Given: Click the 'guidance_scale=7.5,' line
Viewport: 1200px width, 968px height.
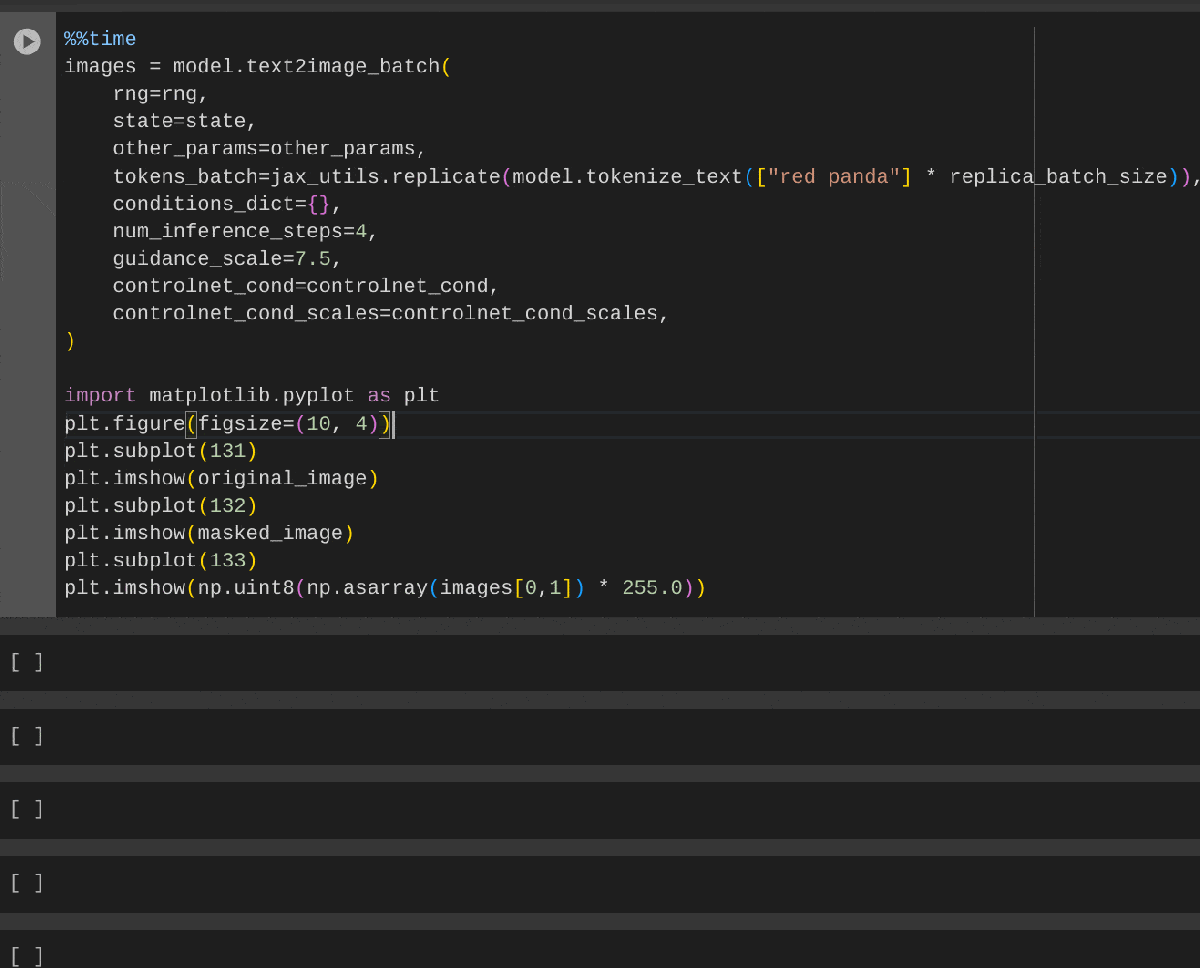Looking at the screenshot, I should [227, 259].
